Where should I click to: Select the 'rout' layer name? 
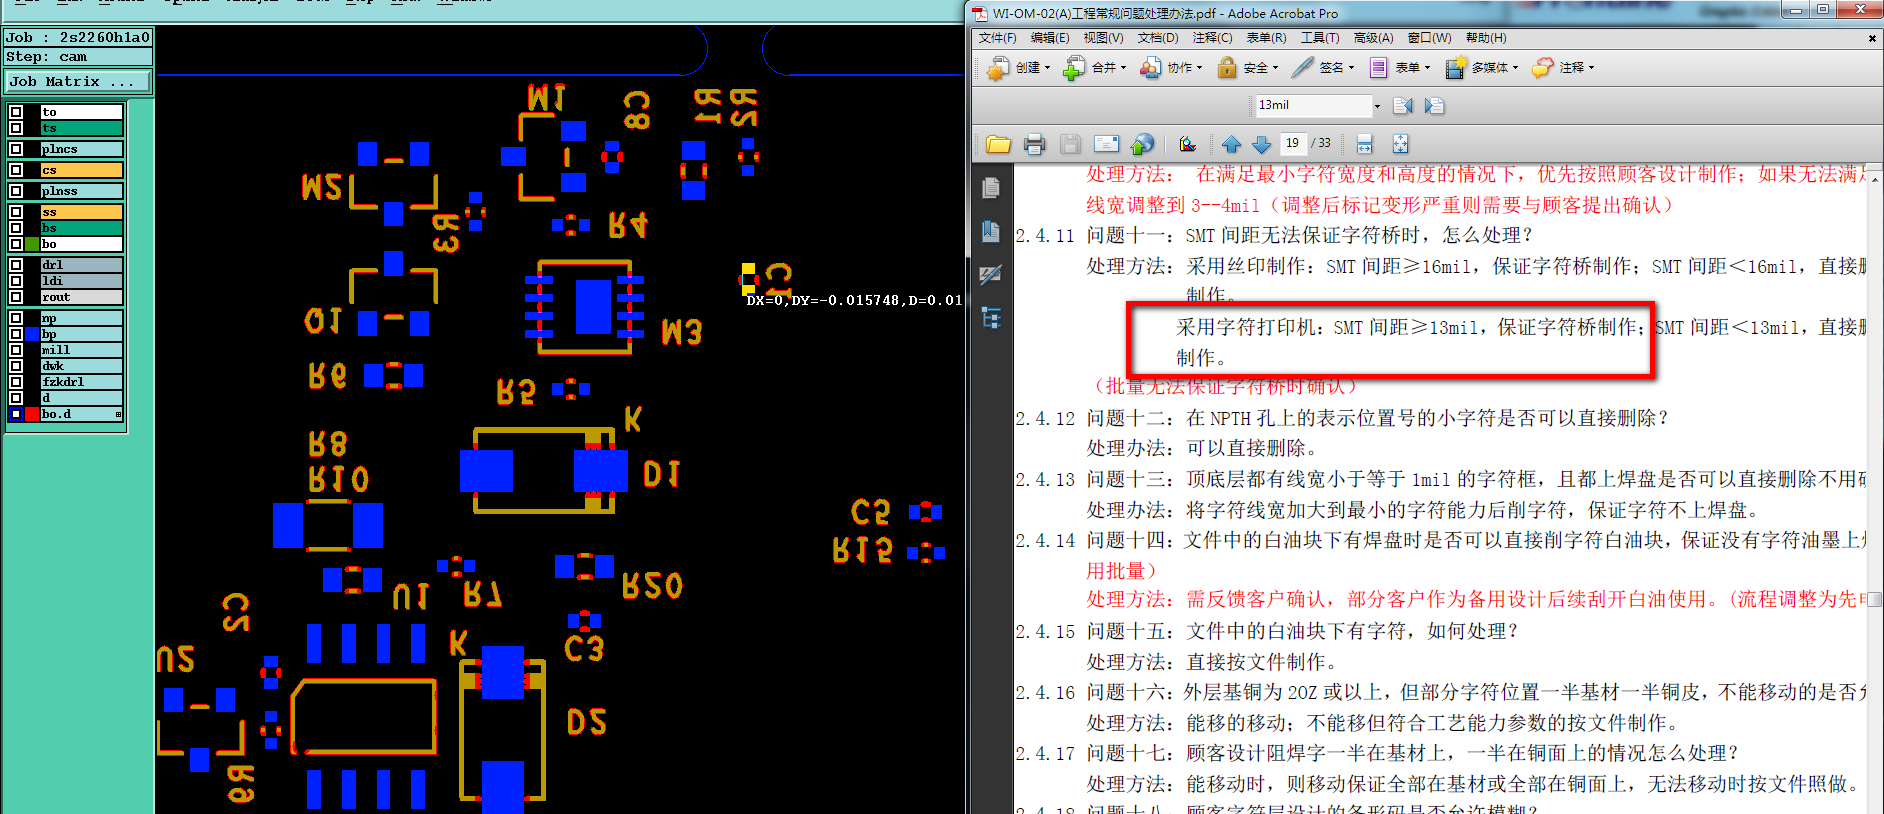(81, 297)
